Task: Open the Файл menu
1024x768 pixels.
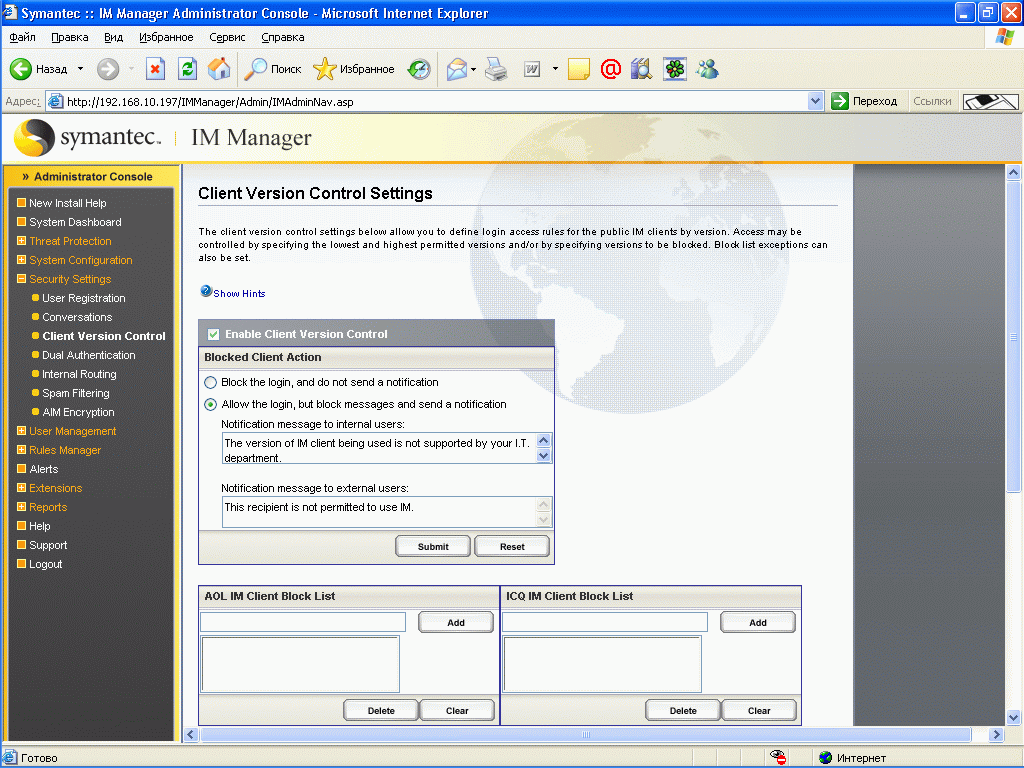Action: [x=22, y=37]
